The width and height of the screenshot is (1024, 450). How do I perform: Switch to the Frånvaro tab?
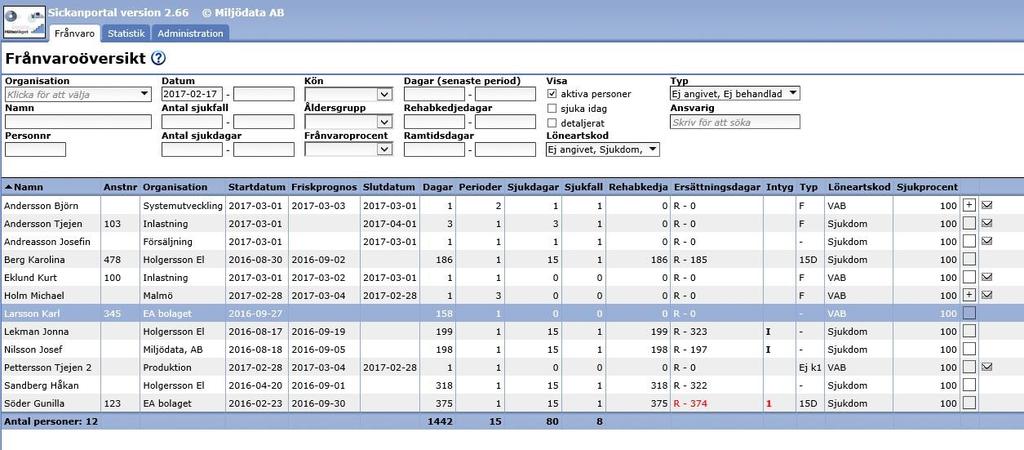tap(74, 33)
